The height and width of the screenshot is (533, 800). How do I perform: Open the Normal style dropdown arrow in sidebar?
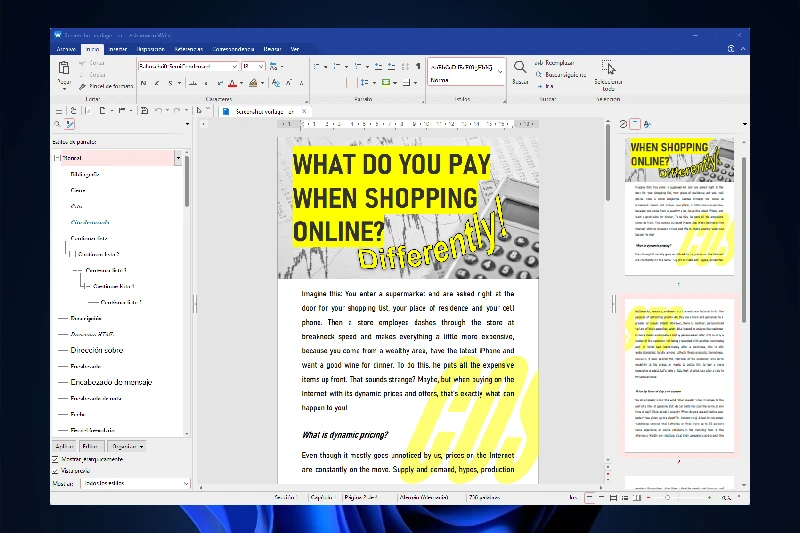[178, 158]
